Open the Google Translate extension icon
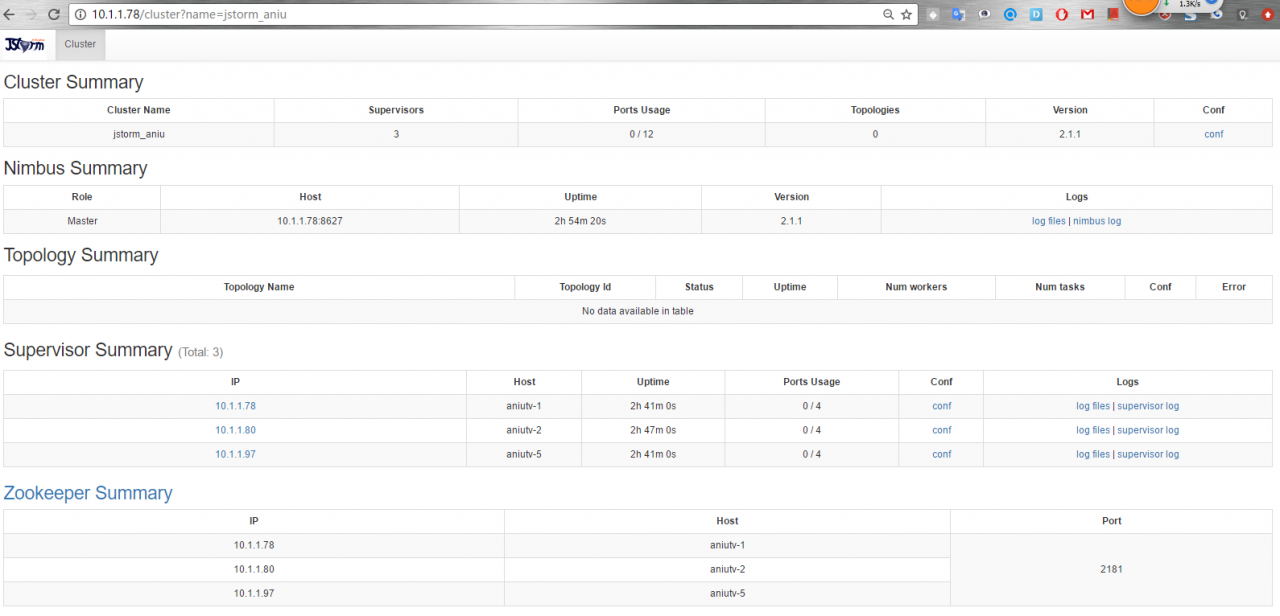Screen dimensions: 1280x616 point(957,14)
